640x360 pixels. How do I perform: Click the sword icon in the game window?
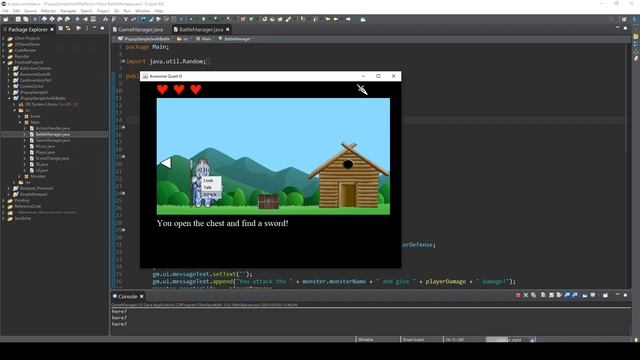click(362, 89)
